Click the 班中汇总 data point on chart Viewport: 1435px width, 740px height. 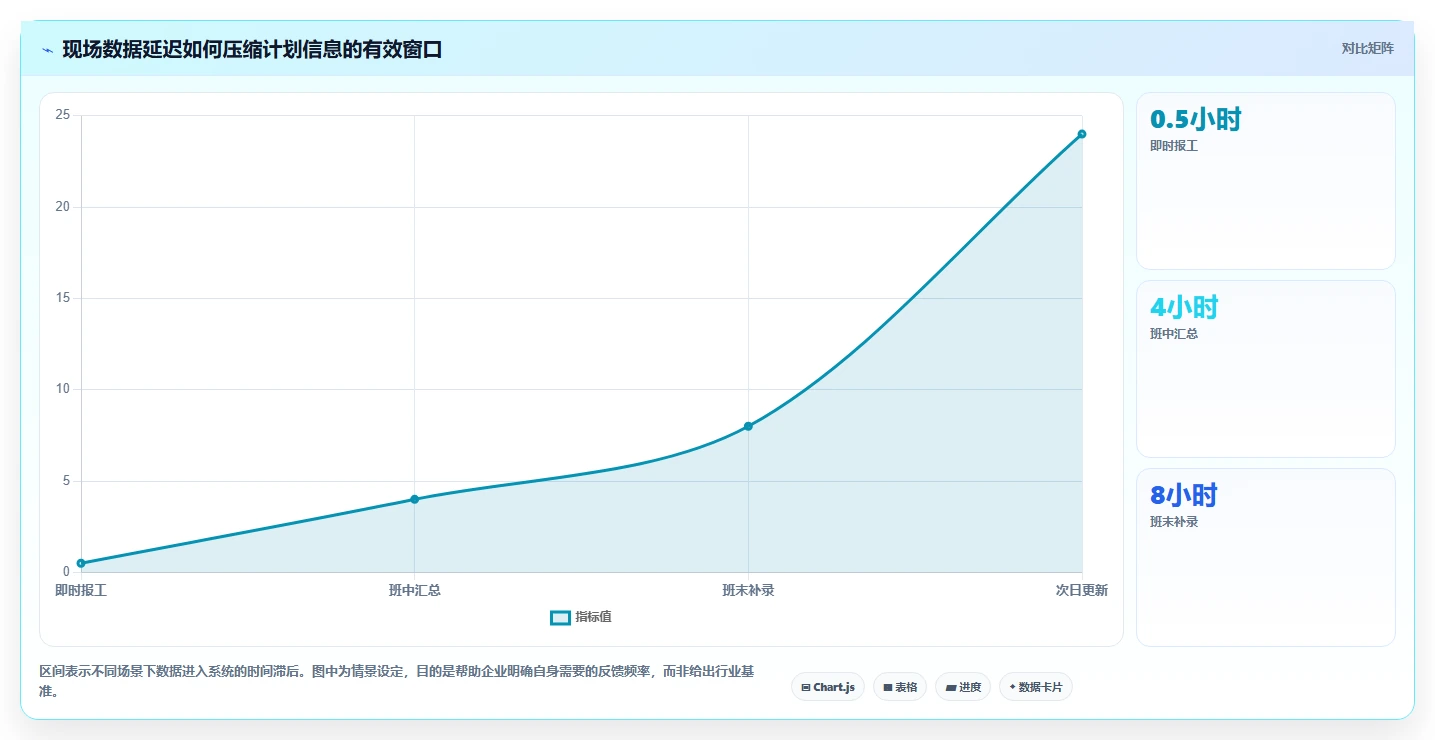click(x=414, y=499)
